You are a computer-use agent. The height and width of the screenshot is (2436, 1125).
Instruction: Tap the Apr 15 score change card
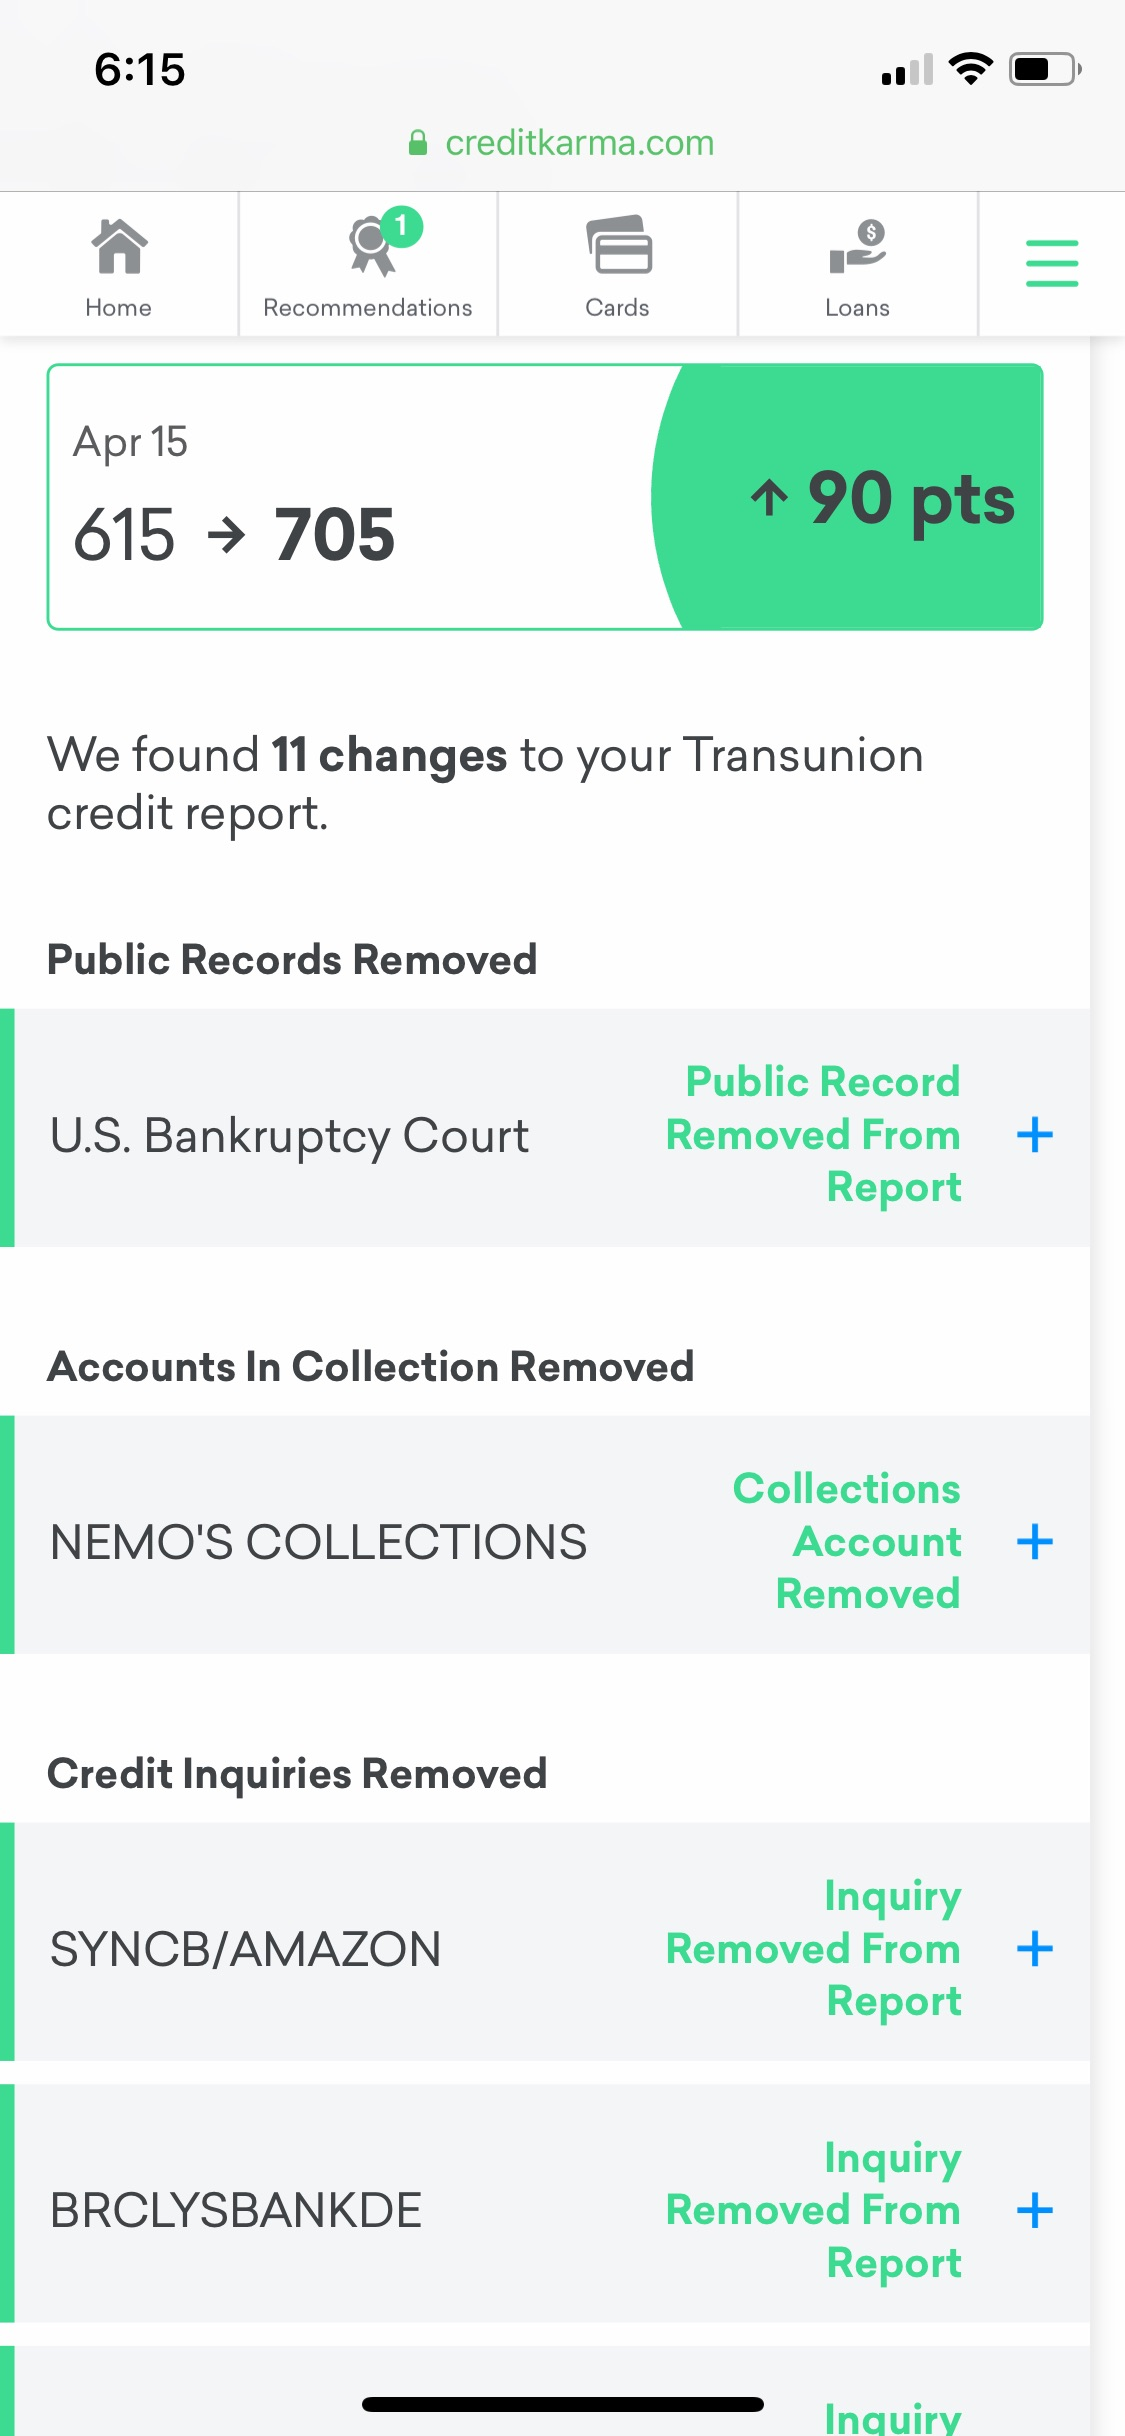[300, 497]
